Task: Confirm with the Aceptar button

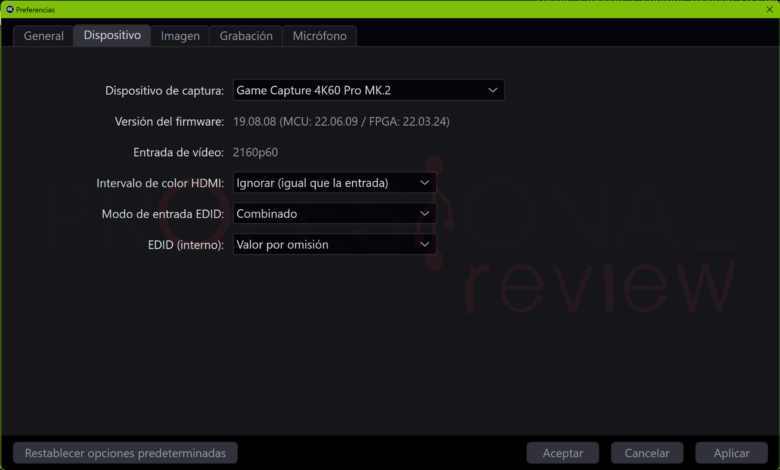Action: [x=563, y=453]
